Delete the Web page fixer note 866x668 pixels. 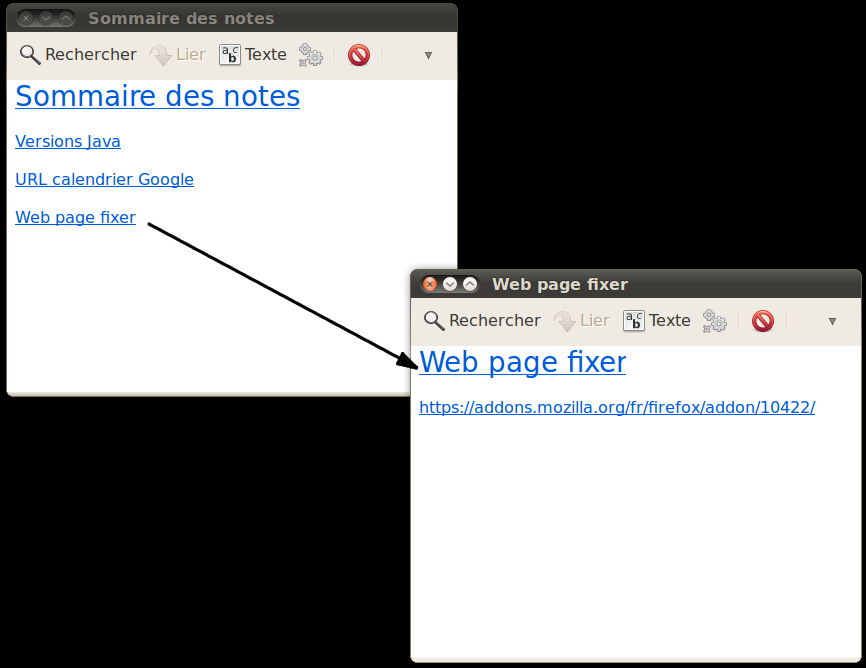point(763,321)
